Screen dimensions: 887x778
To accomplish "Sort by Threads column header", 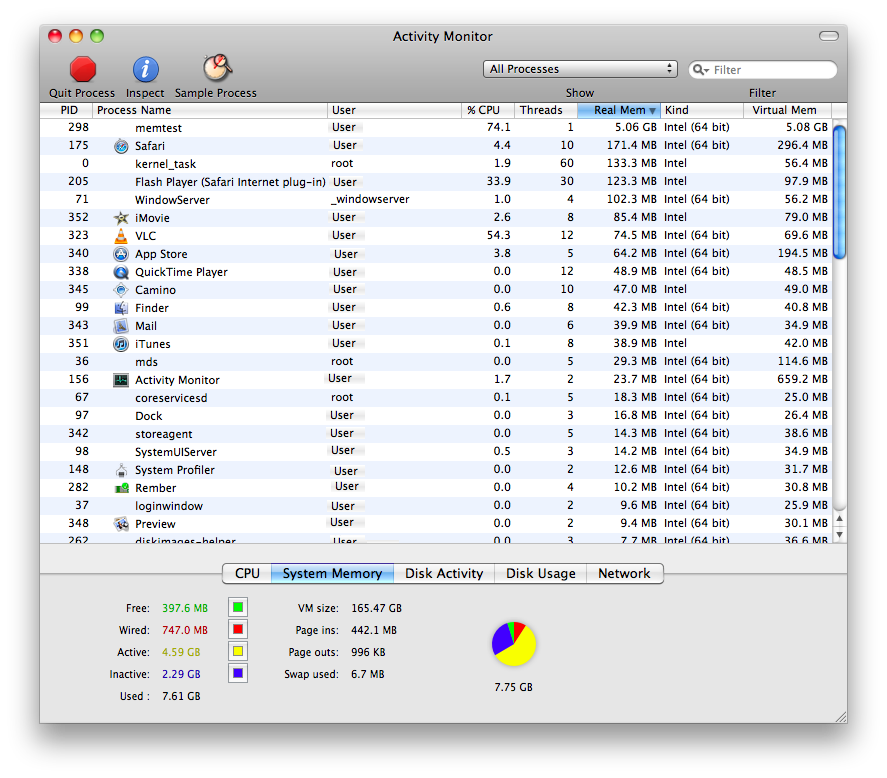I will (545, 110).
